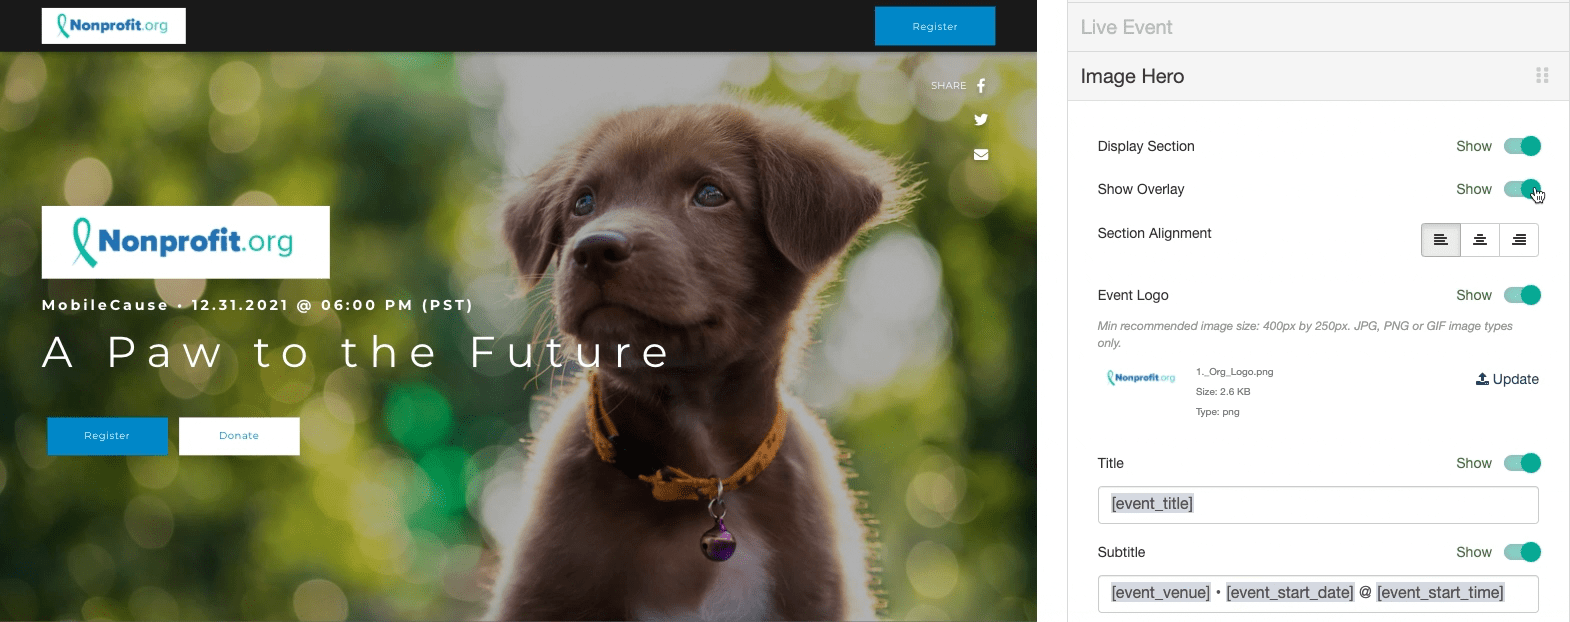The image size is (1570, 622).
Task: Share event on Facebook icon
Action: [981, 86]
